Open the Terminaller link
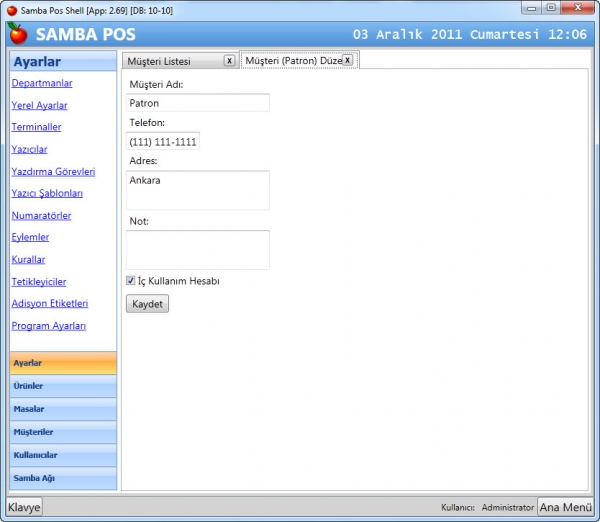This screenshot has width=600, height=522. click(36, 127)
